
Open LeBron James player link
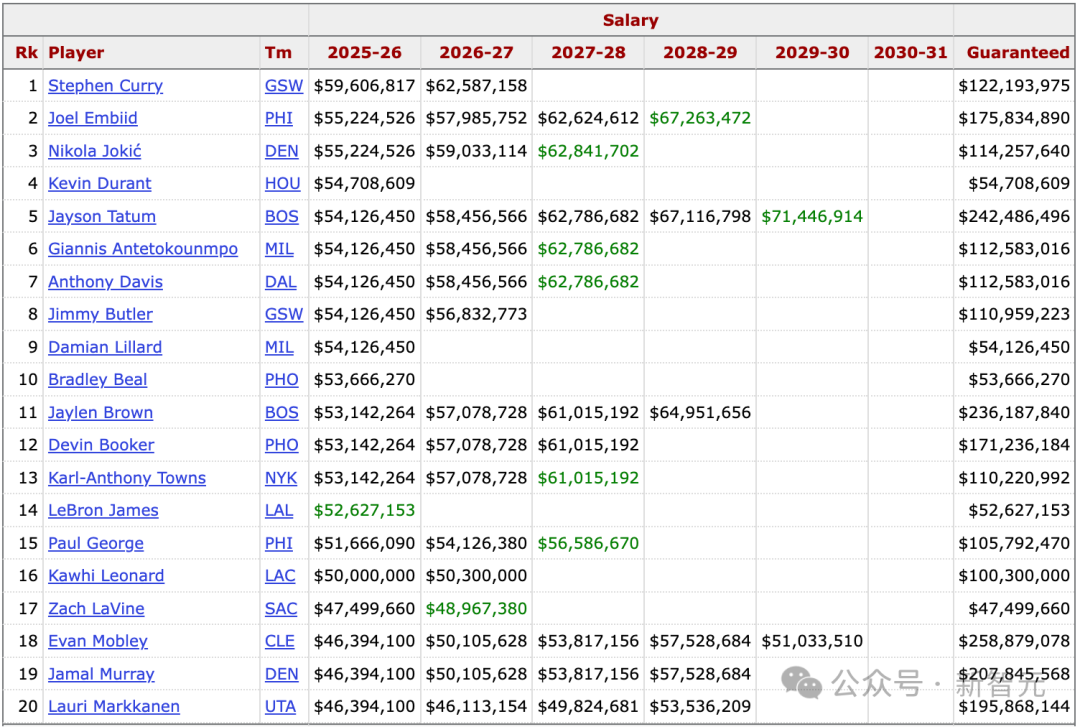point(103,511)
